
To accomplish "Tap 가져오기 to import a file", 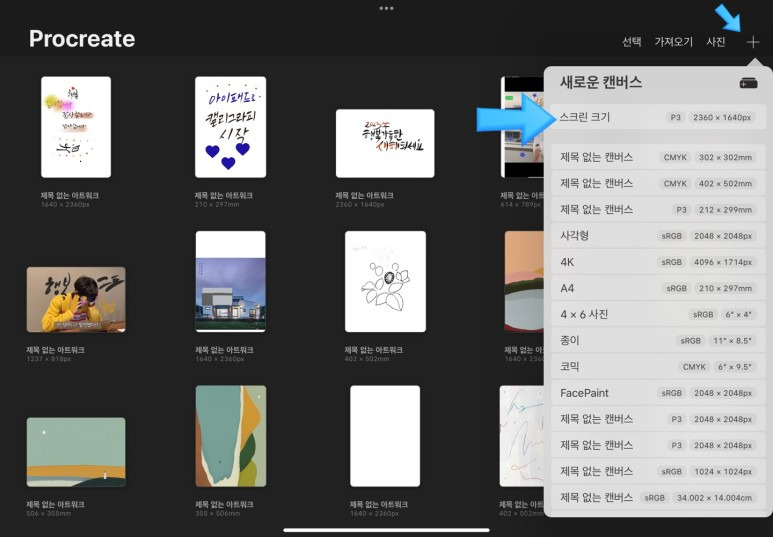I will [673, 42].
